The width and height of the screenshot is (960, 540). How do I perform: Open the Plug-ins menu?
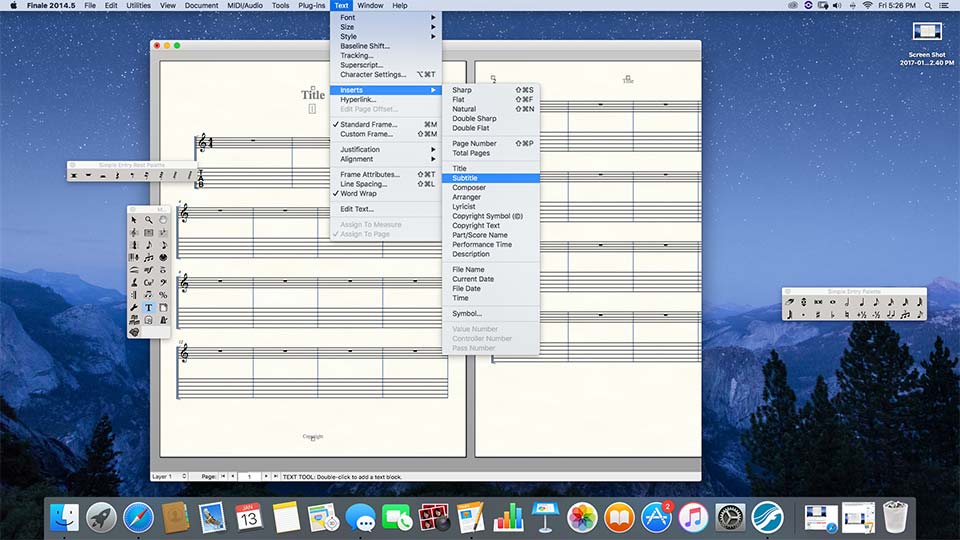(x=312, y=6)
